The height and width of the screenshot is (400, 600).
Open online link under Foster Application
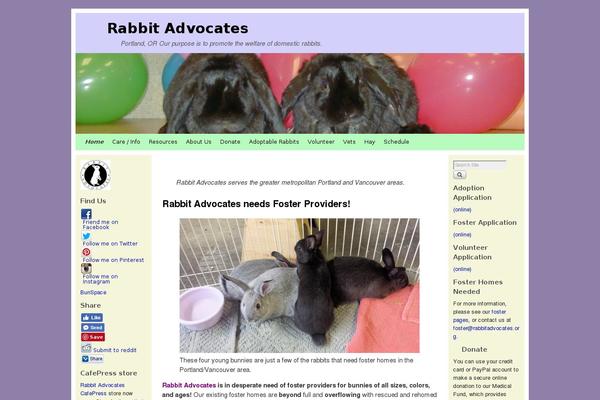(462, 235)
